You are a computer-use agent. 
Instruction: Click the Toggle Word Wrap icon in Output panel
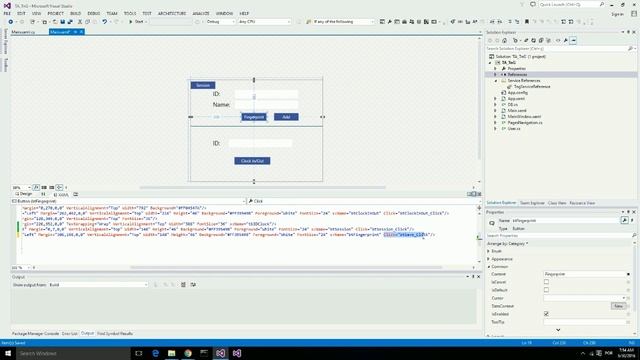tap(193, 284)
